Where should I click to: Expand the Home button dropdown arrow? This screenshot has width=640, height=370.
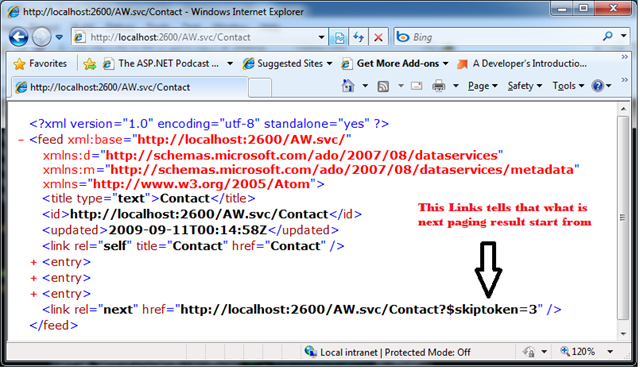click(x=365, y=86)
